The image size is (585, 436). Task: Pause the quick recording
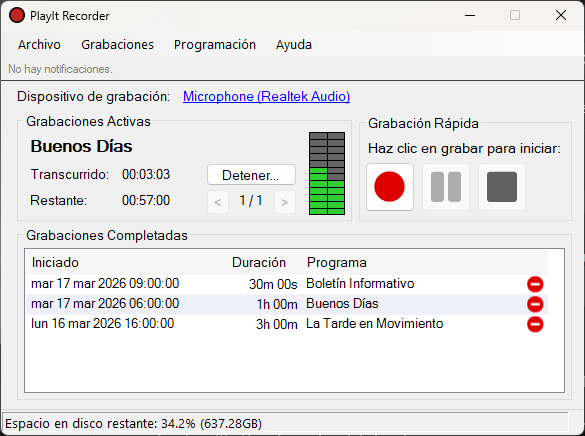tap(446, 187)
